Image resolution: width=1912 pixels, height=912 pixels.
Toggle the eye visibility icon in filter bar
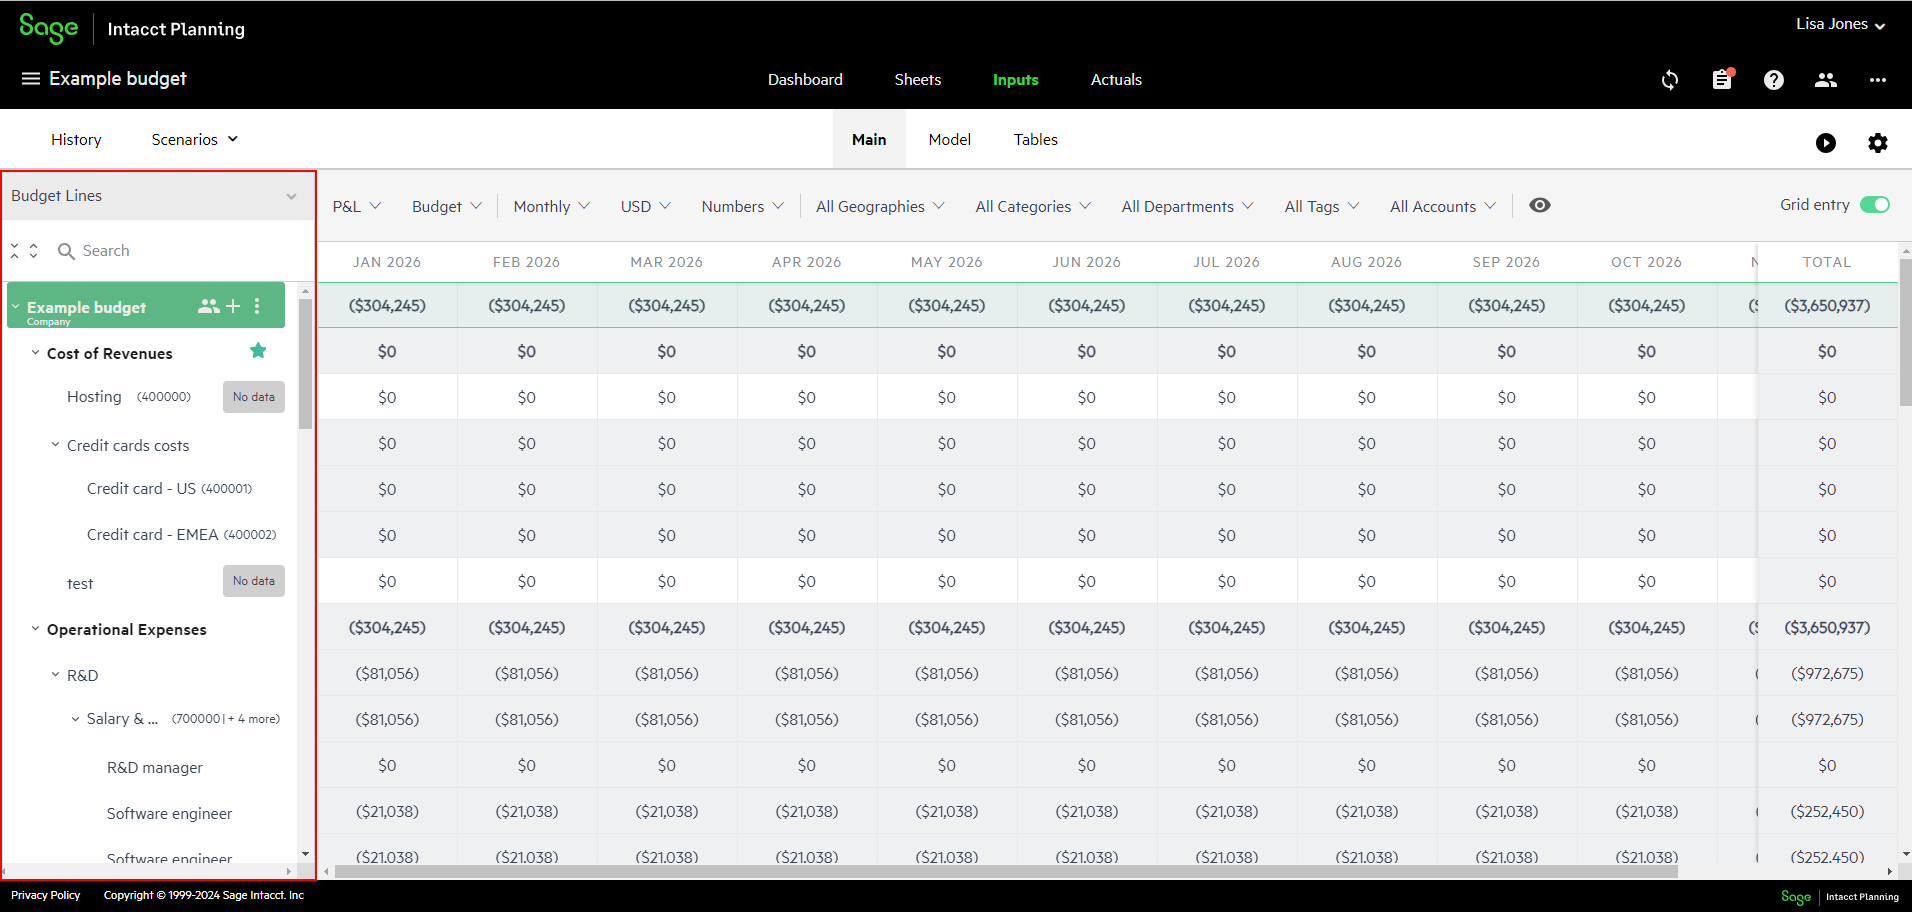tap(1540, 205)
